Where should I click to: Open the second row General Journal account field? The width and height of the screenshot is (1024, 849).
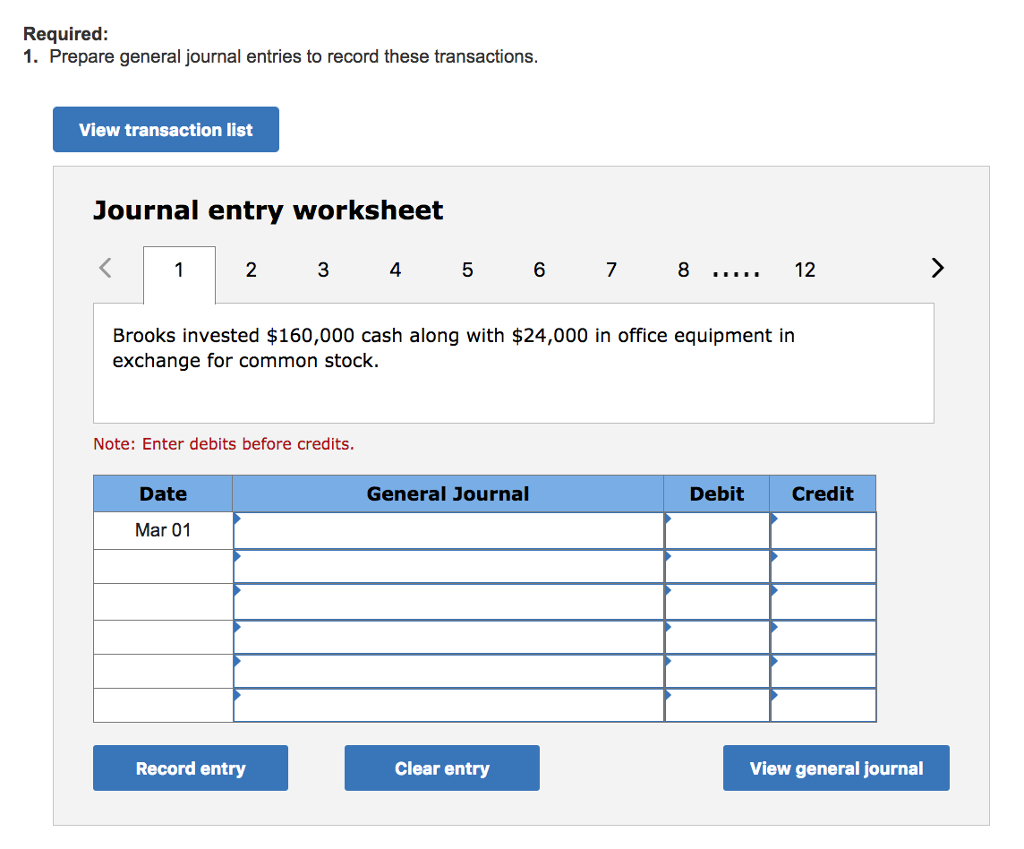[x=449, y=566]
